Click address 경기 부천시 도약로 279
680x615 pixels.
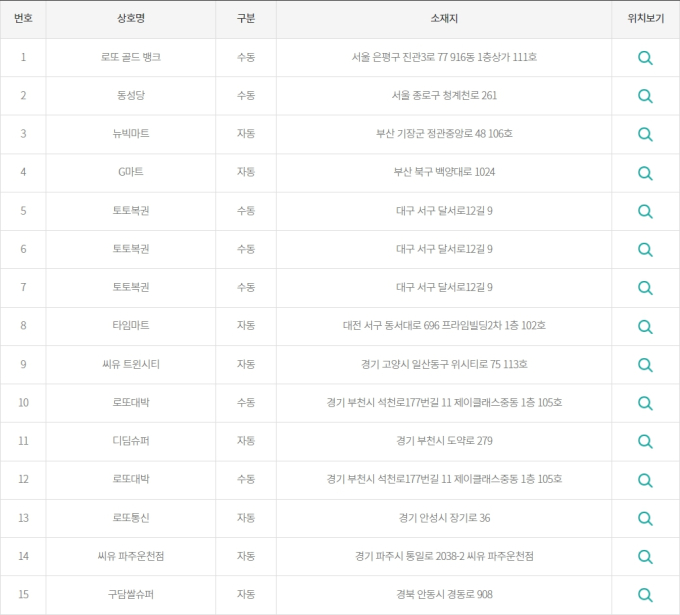444,440
